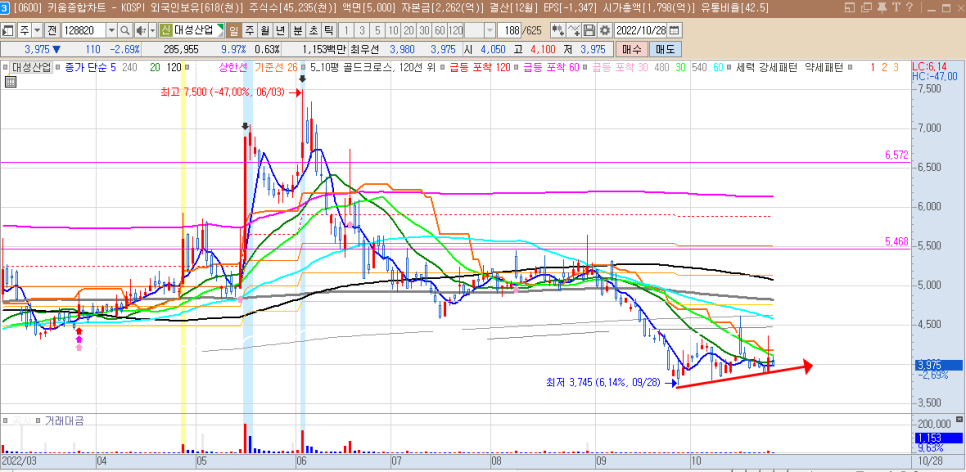Click the small calendar icon under 대성산업 label
This screenshot has height=472, width=966.
tap(10, 81)
